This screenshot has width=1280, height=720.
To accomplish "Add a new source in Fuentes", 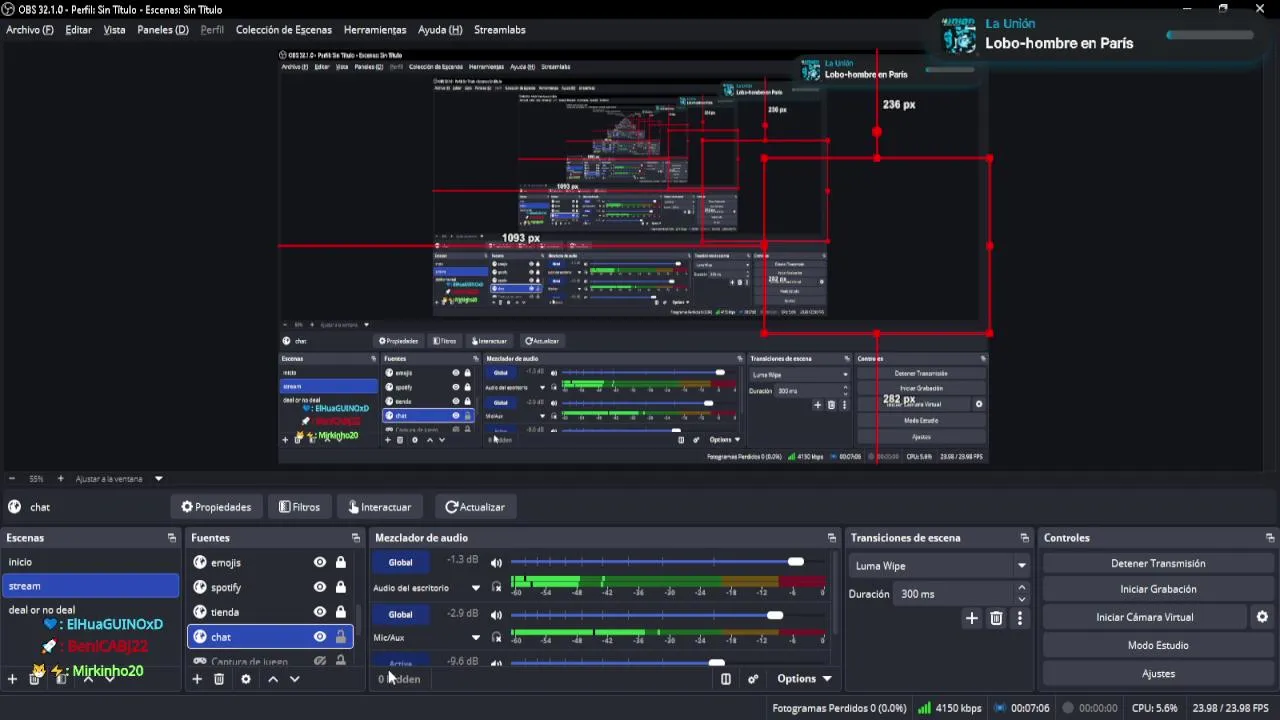I will 197,679.
